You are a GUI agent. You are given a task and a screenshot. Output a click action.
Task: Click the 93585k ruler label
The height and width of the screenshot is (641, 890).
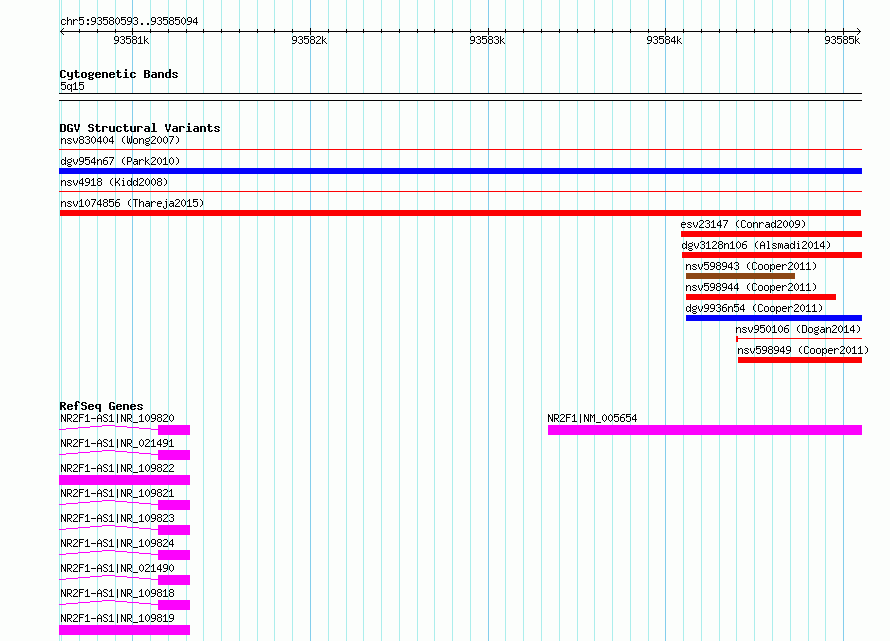click(x=842, y=40)
